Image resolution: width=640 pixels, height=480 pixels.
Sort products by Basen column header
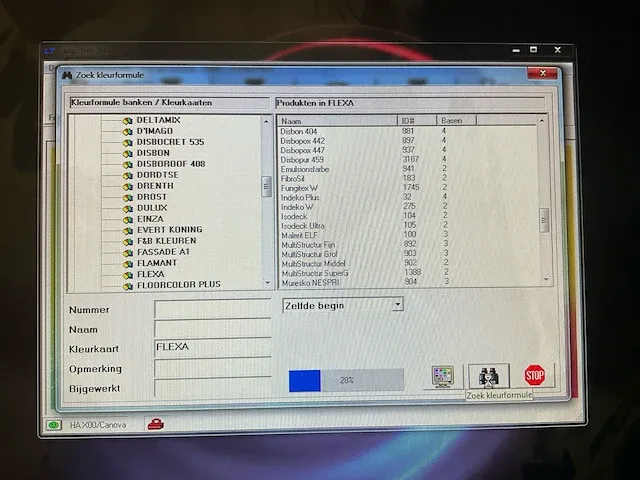pos(456,120)
